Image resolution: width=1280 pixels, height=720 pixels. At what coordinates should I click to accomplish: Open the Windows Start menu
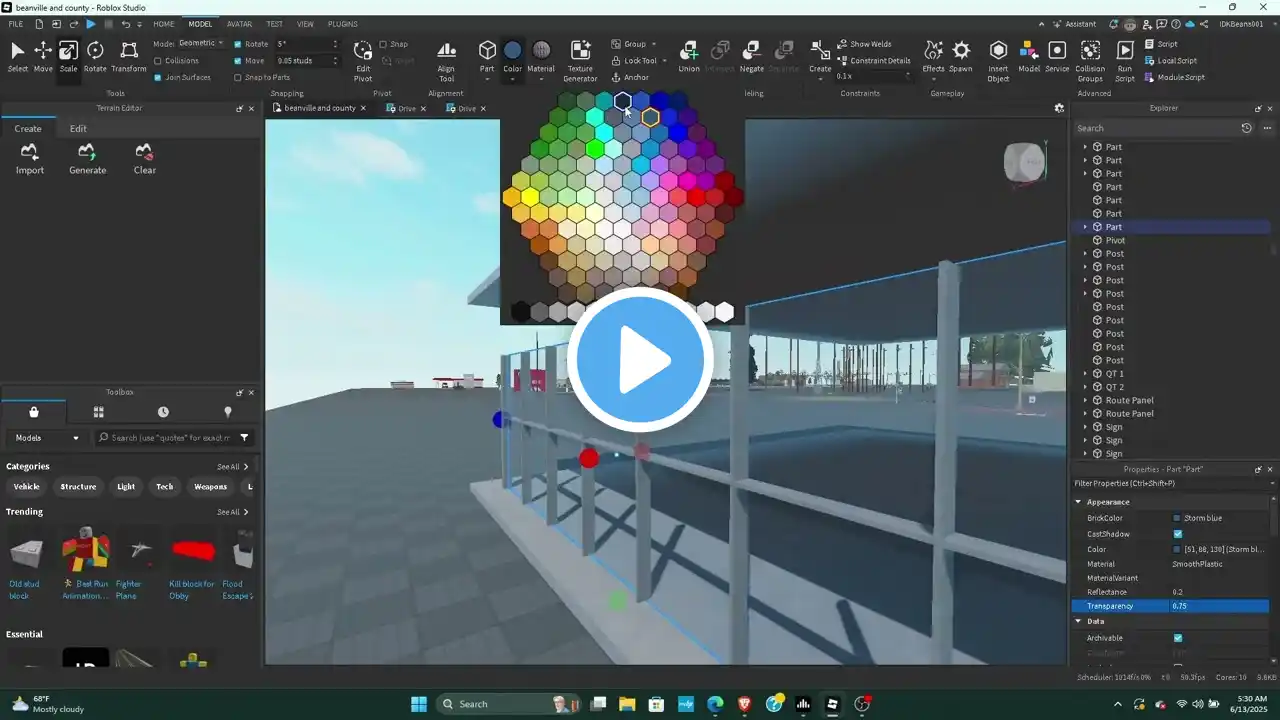(419, 704)
